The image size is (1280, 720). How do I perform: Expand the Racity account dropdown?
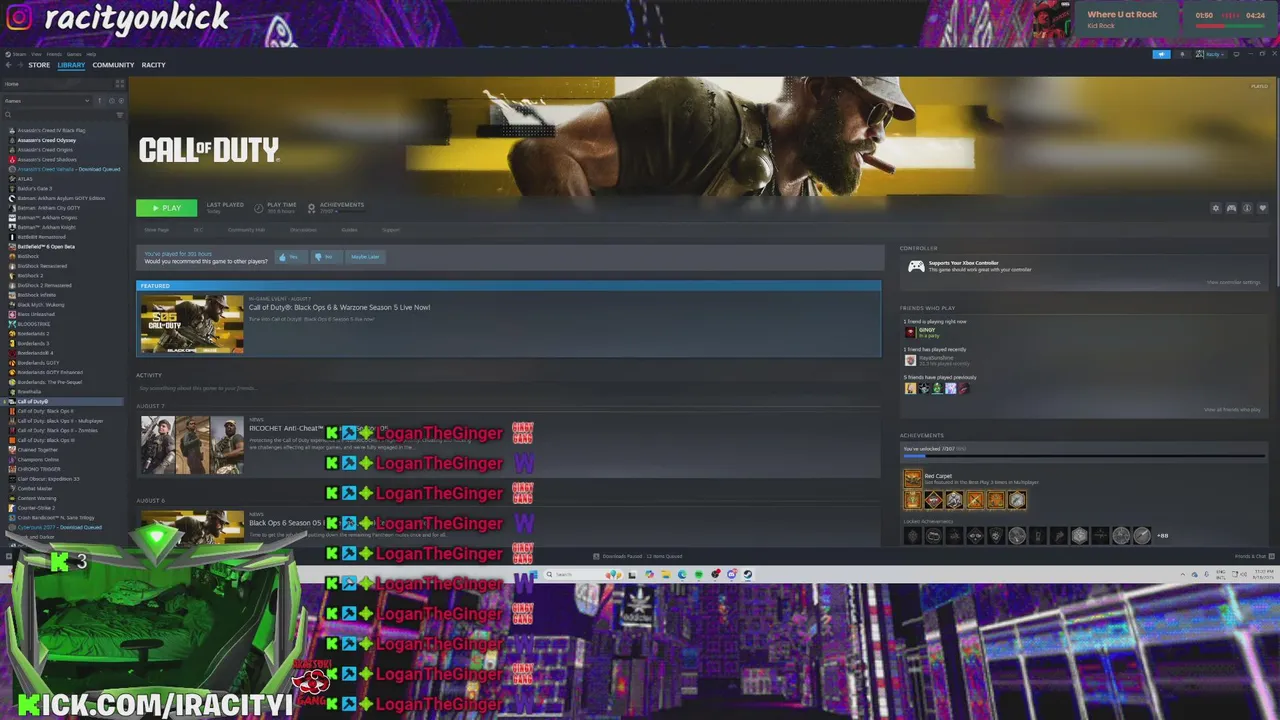pos(1211,54)
